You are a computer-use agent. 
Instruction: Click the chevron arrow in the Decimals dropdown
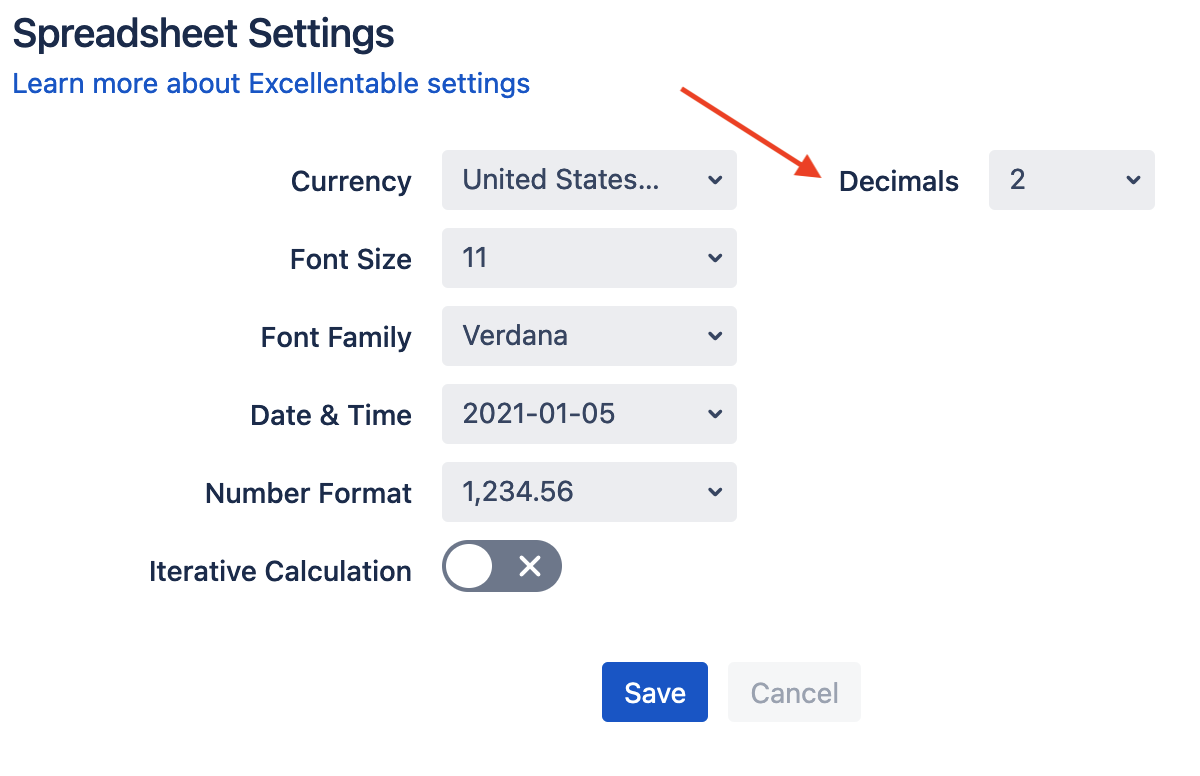tap(1132, 180)
